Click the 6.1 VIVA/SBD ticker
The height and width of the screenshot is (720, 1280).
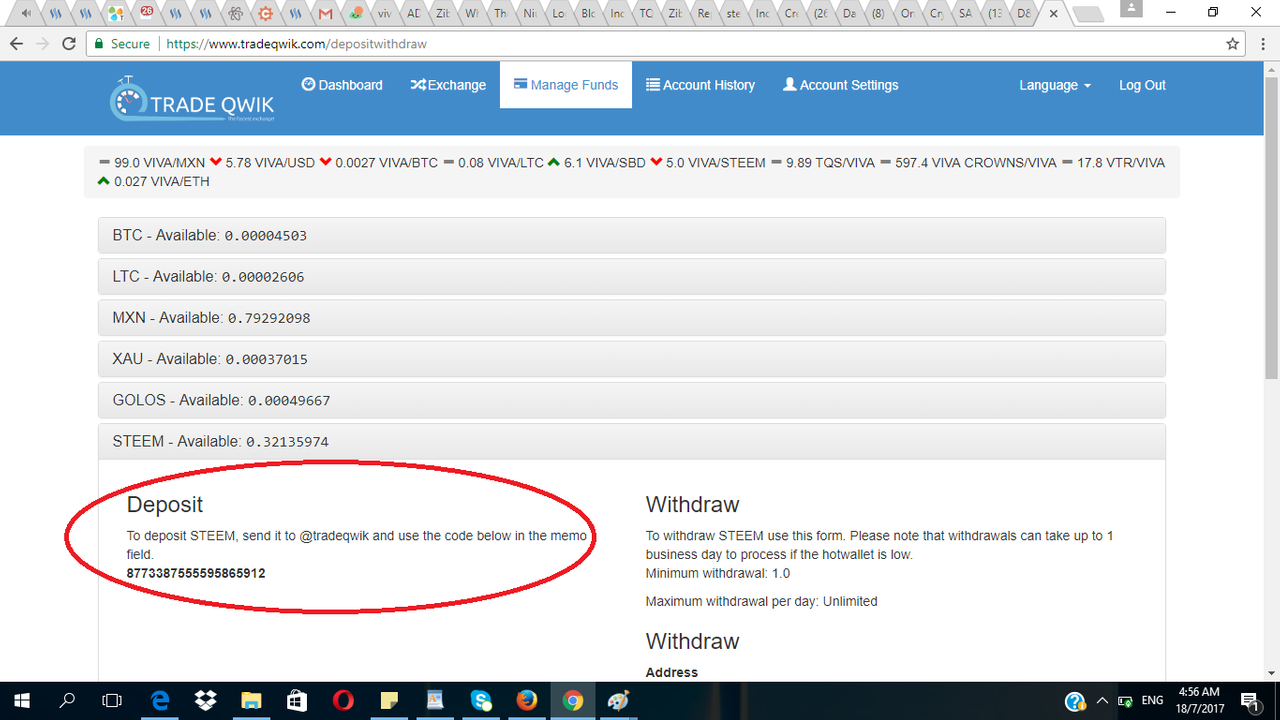click(x=596, y=162)
